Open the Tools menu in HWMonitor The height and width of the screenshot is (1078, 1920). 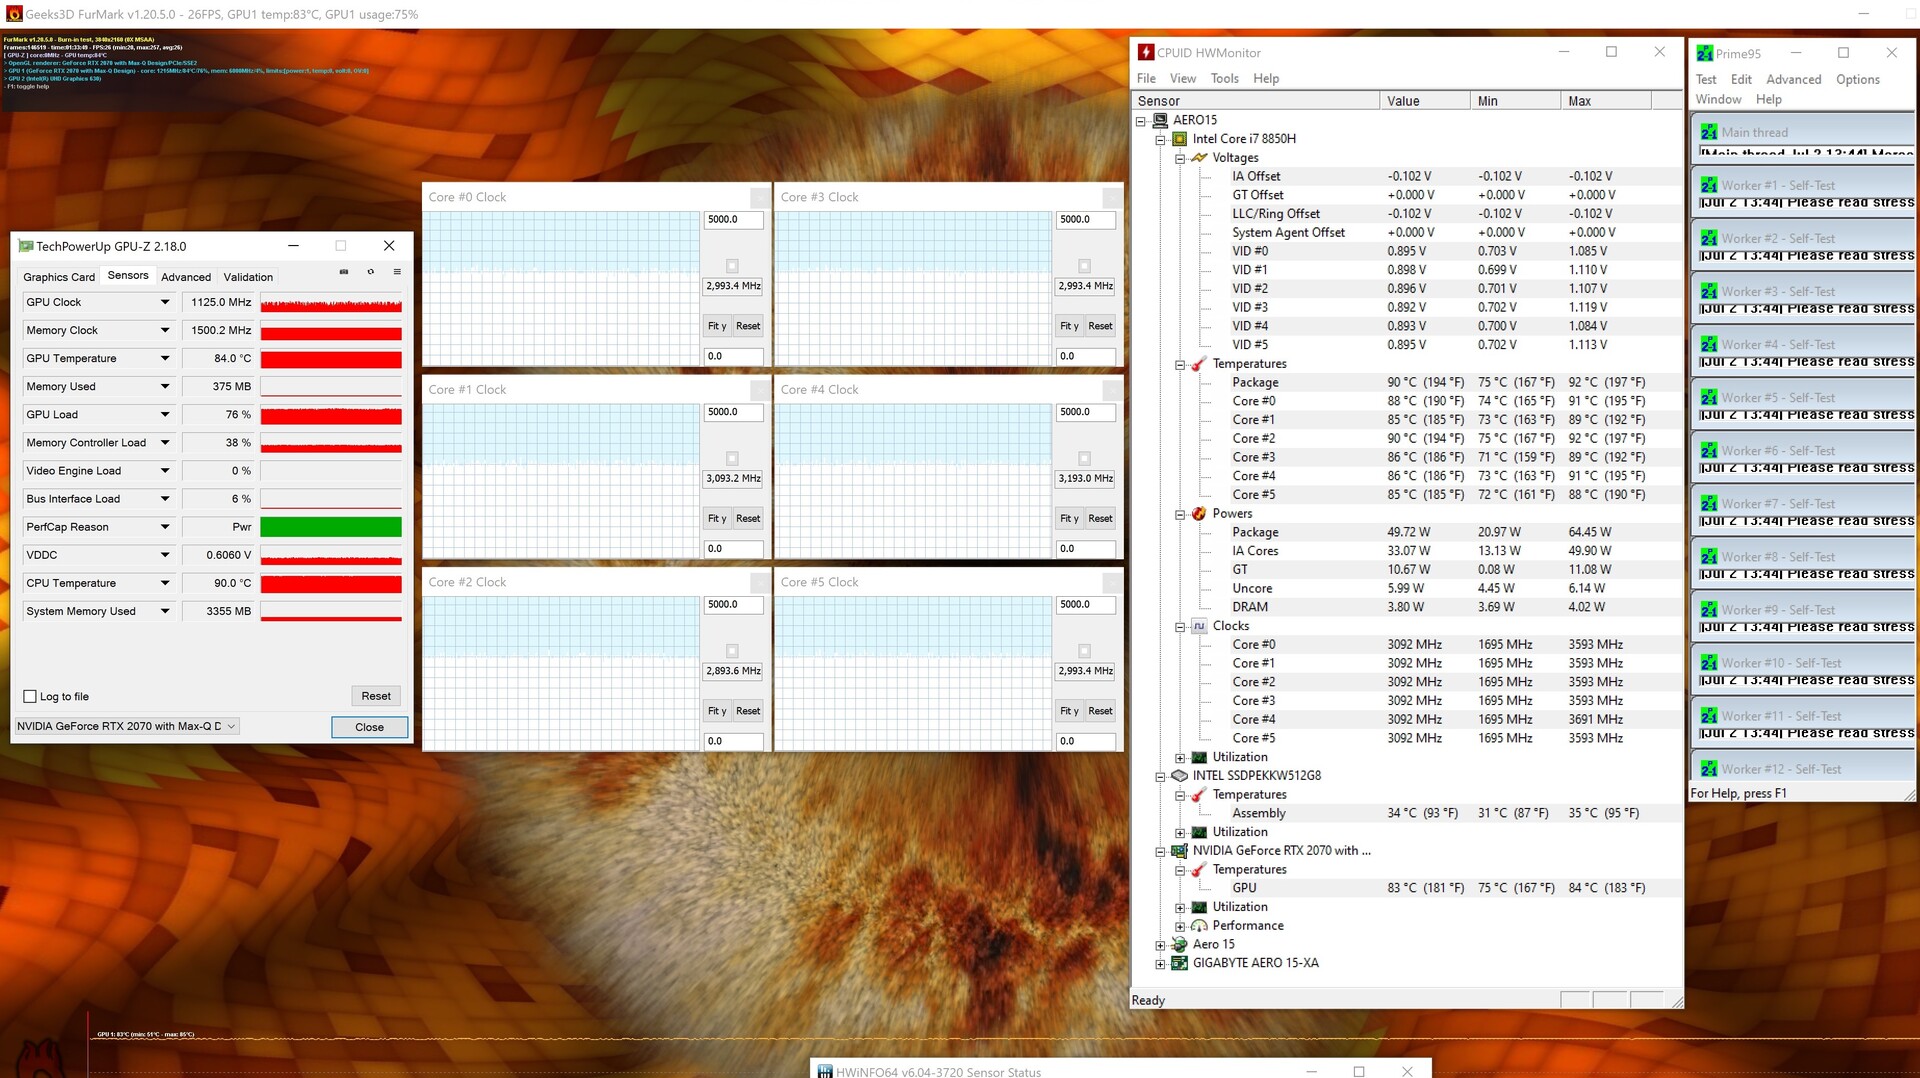[x=1224, y=78]
